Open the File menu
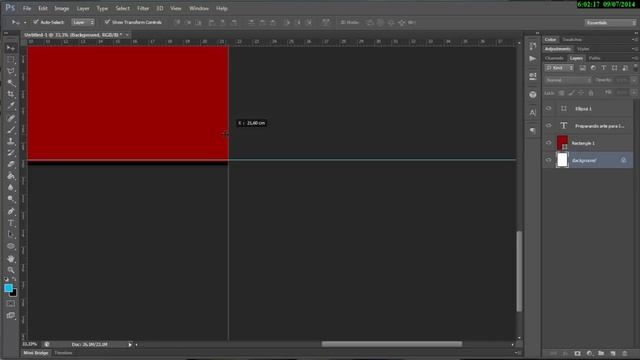Screen dimensions: 640x360 (x=27, y=8)
